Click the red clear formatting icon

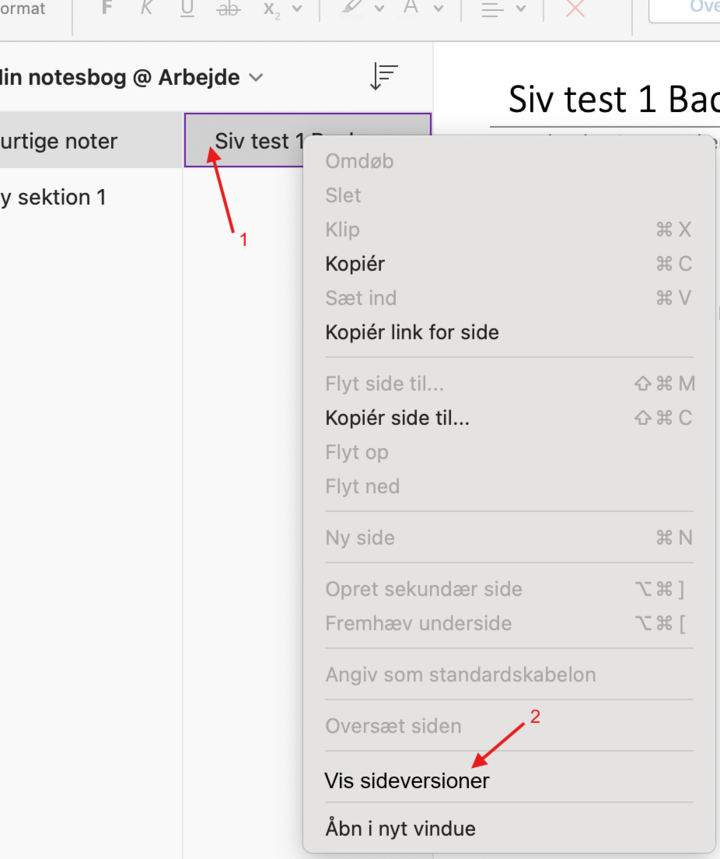click(575, 9)
